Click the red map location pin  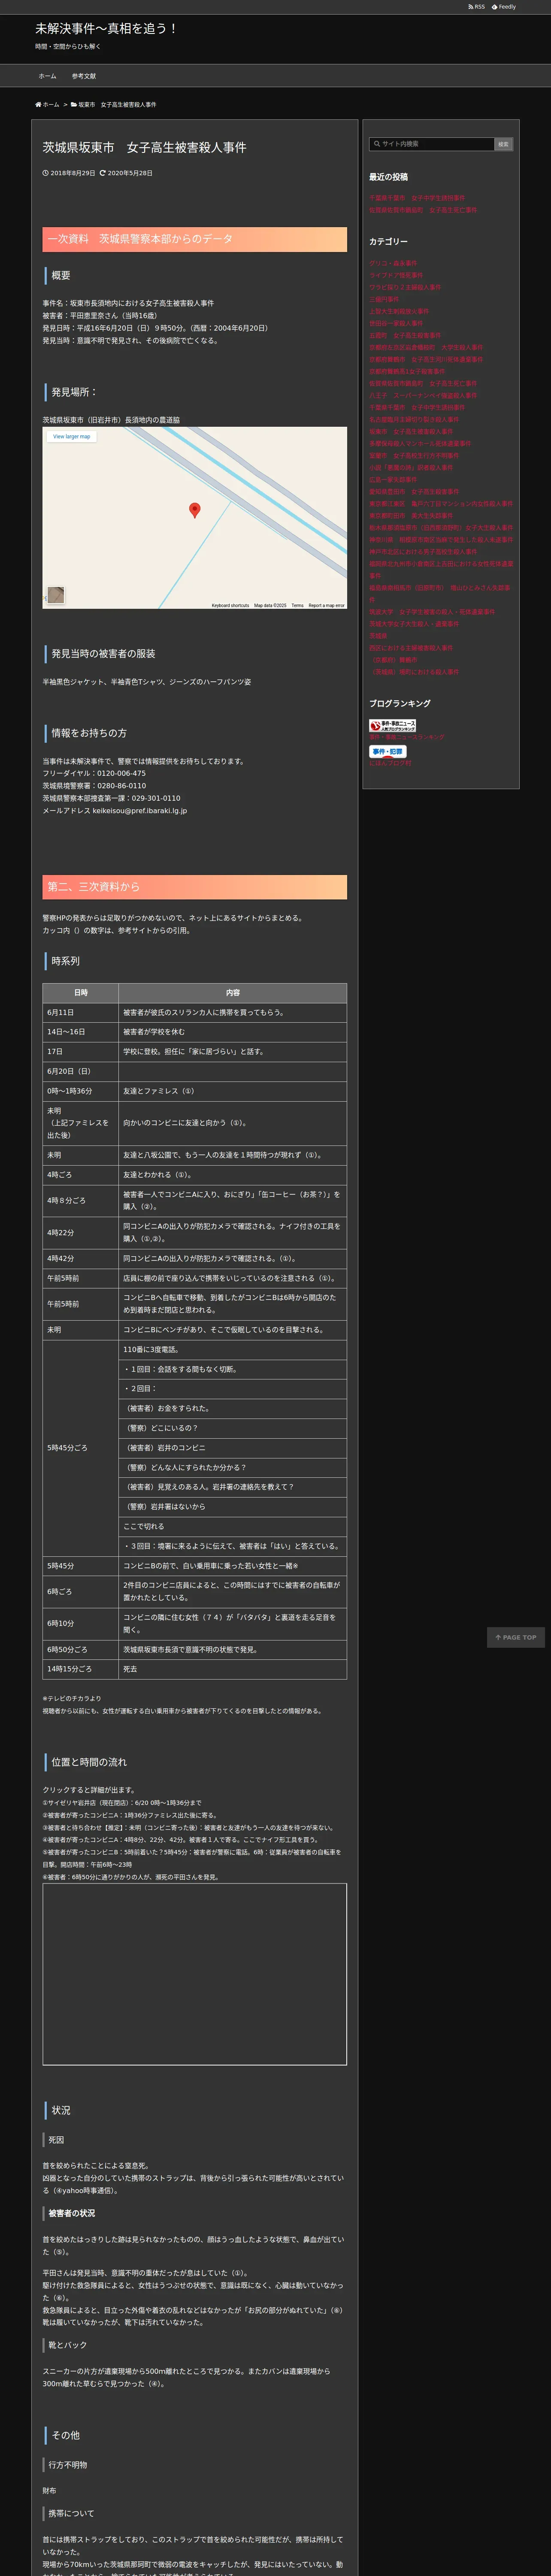click(x=195, y=509)
